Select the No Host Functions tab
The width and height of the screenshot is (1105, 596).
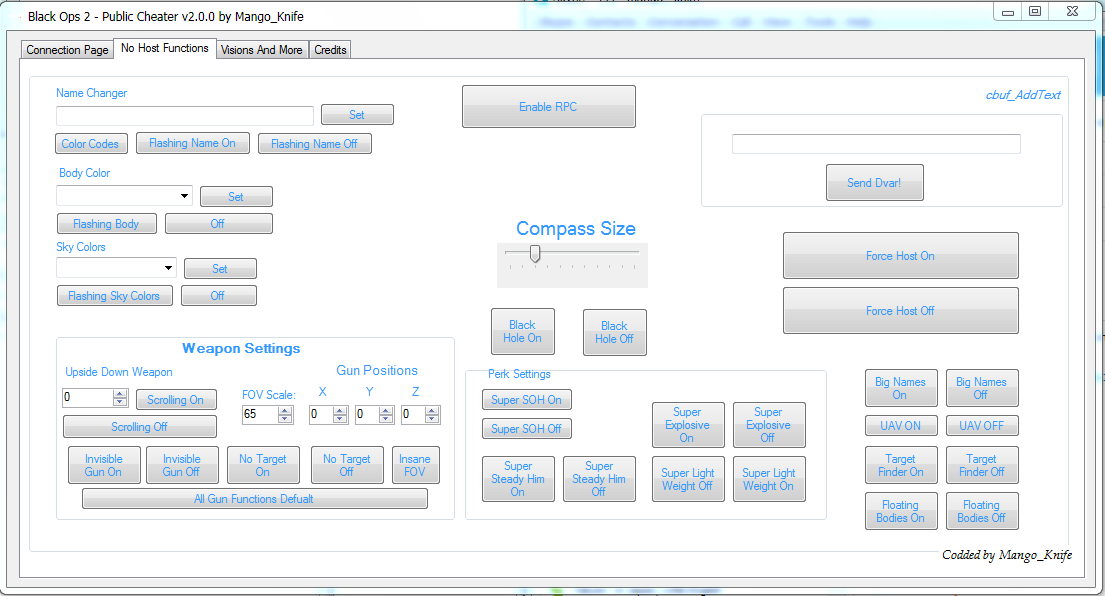165,48
